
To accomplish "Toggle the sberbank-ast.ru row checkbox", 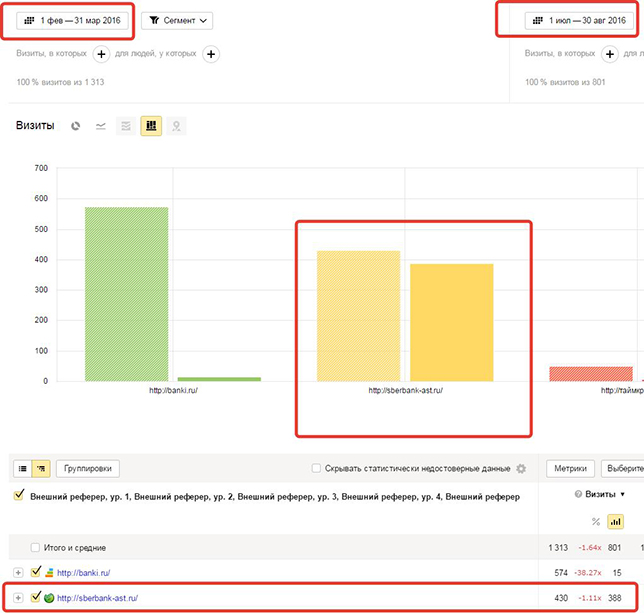I will [x=36, y=597].
